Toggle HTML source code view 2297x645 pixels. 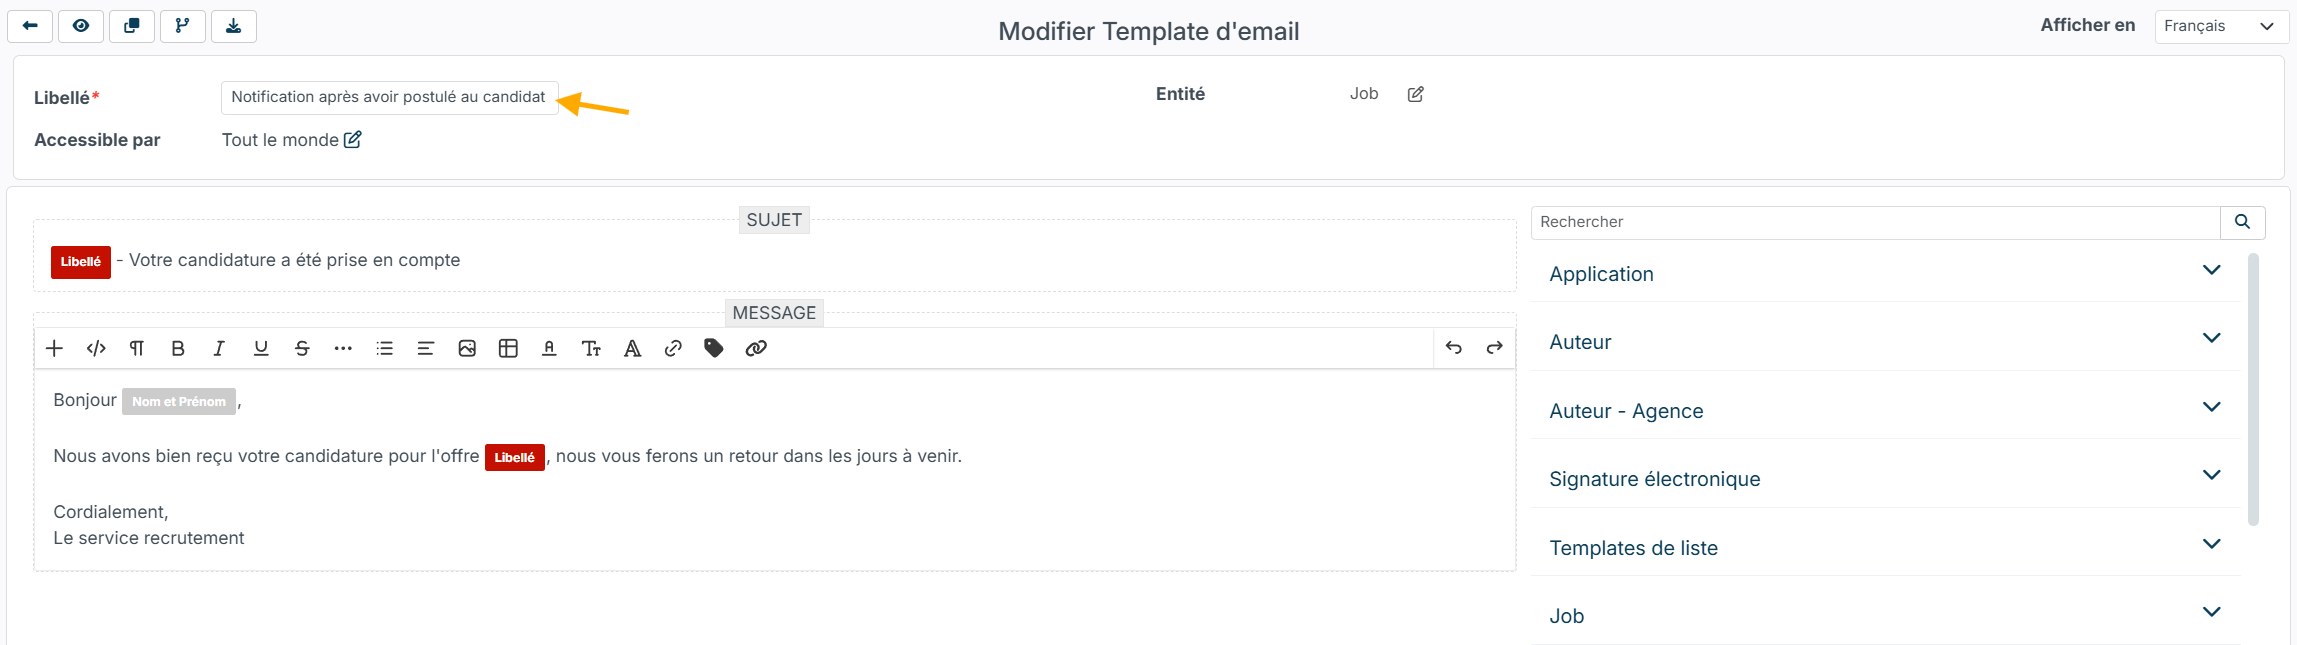pos(96,348)
